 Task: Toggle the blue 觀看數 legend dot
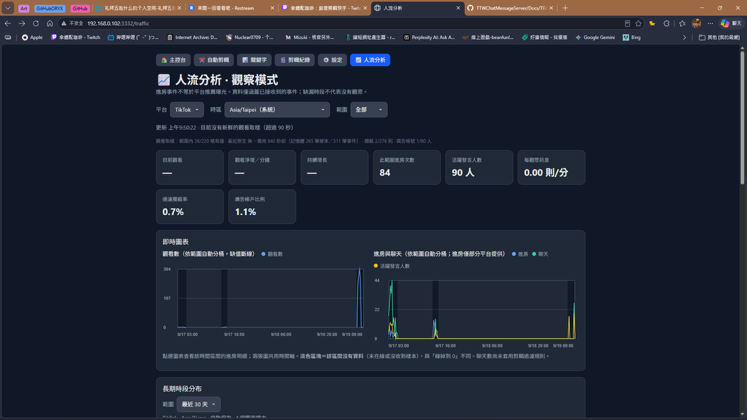pos(263,254)
